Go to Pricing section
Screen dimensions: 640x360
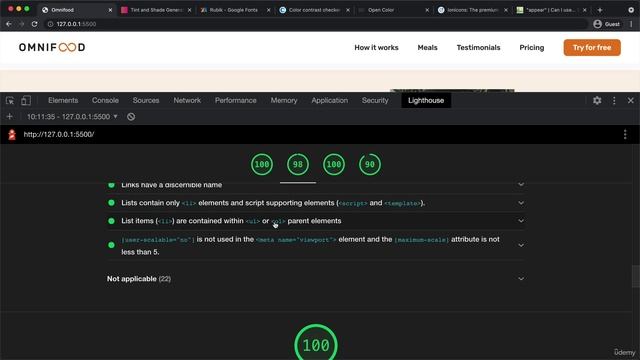531,47
